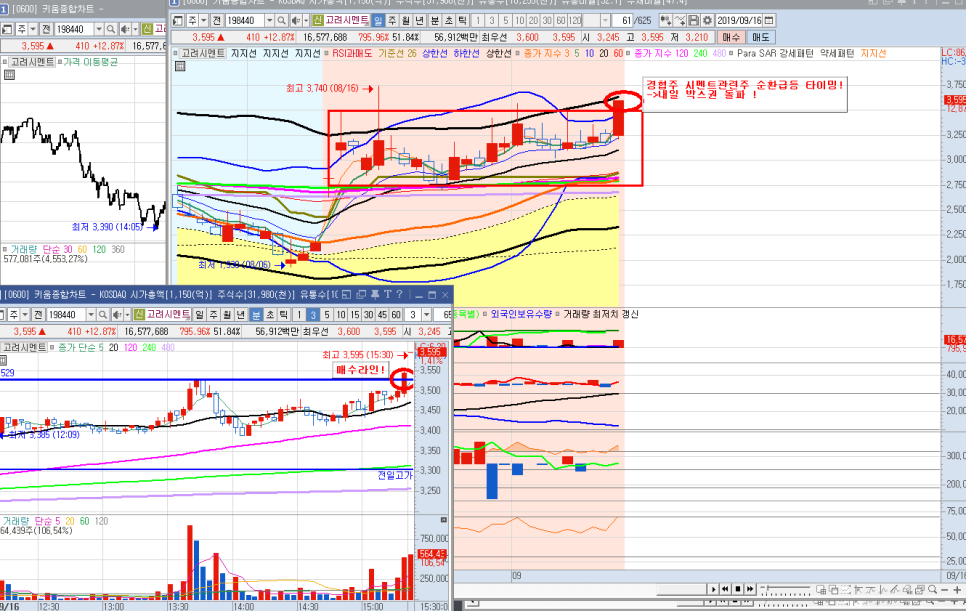This screenshot has height=611, width=966.
Task: Click the 60-minute interval button in the minute chart window
Action: click(x=396, y=314)
